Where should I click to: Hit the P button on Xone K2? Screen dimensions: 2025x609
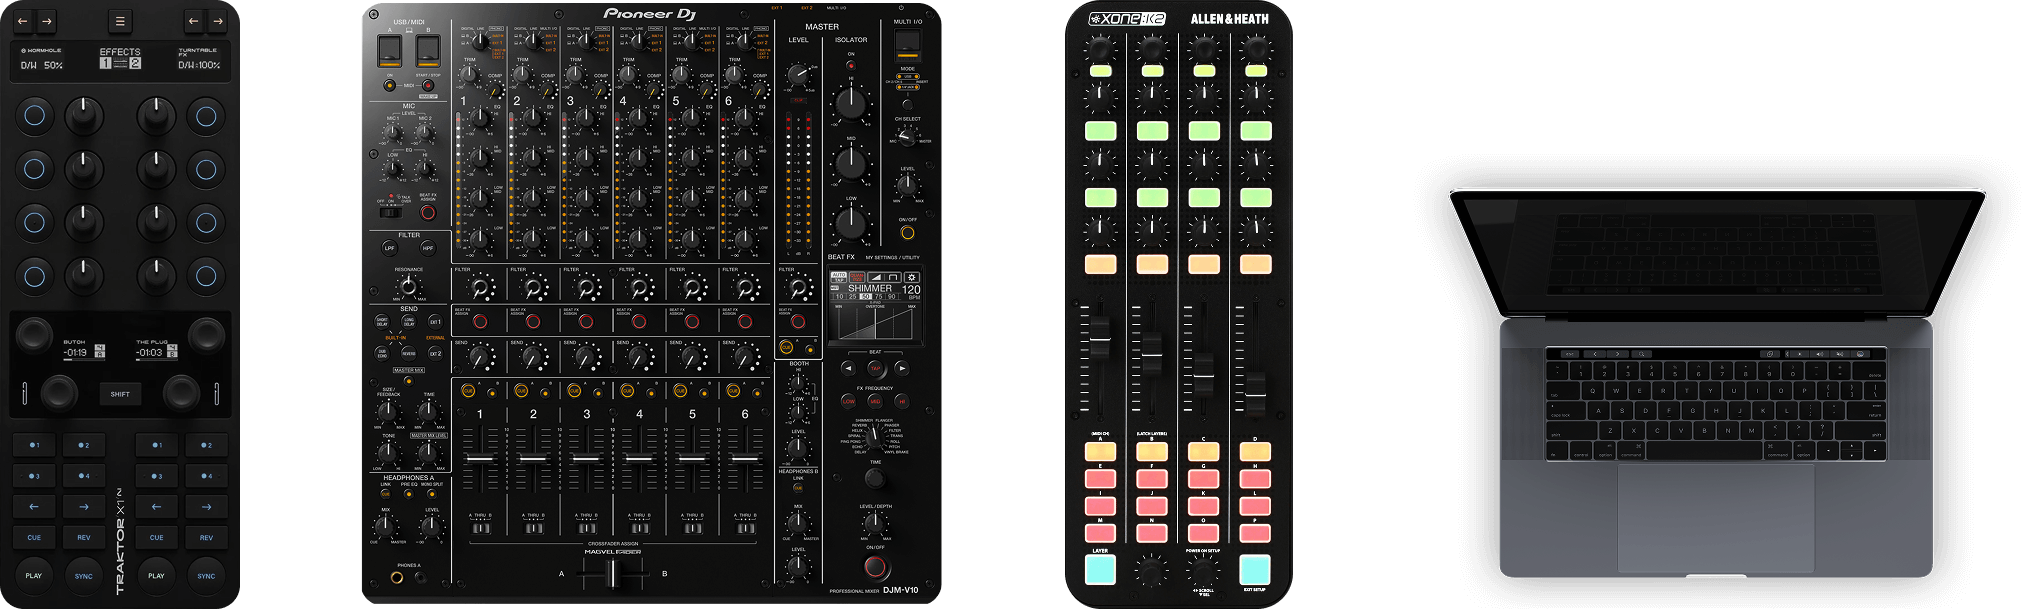coord(1255,533)
